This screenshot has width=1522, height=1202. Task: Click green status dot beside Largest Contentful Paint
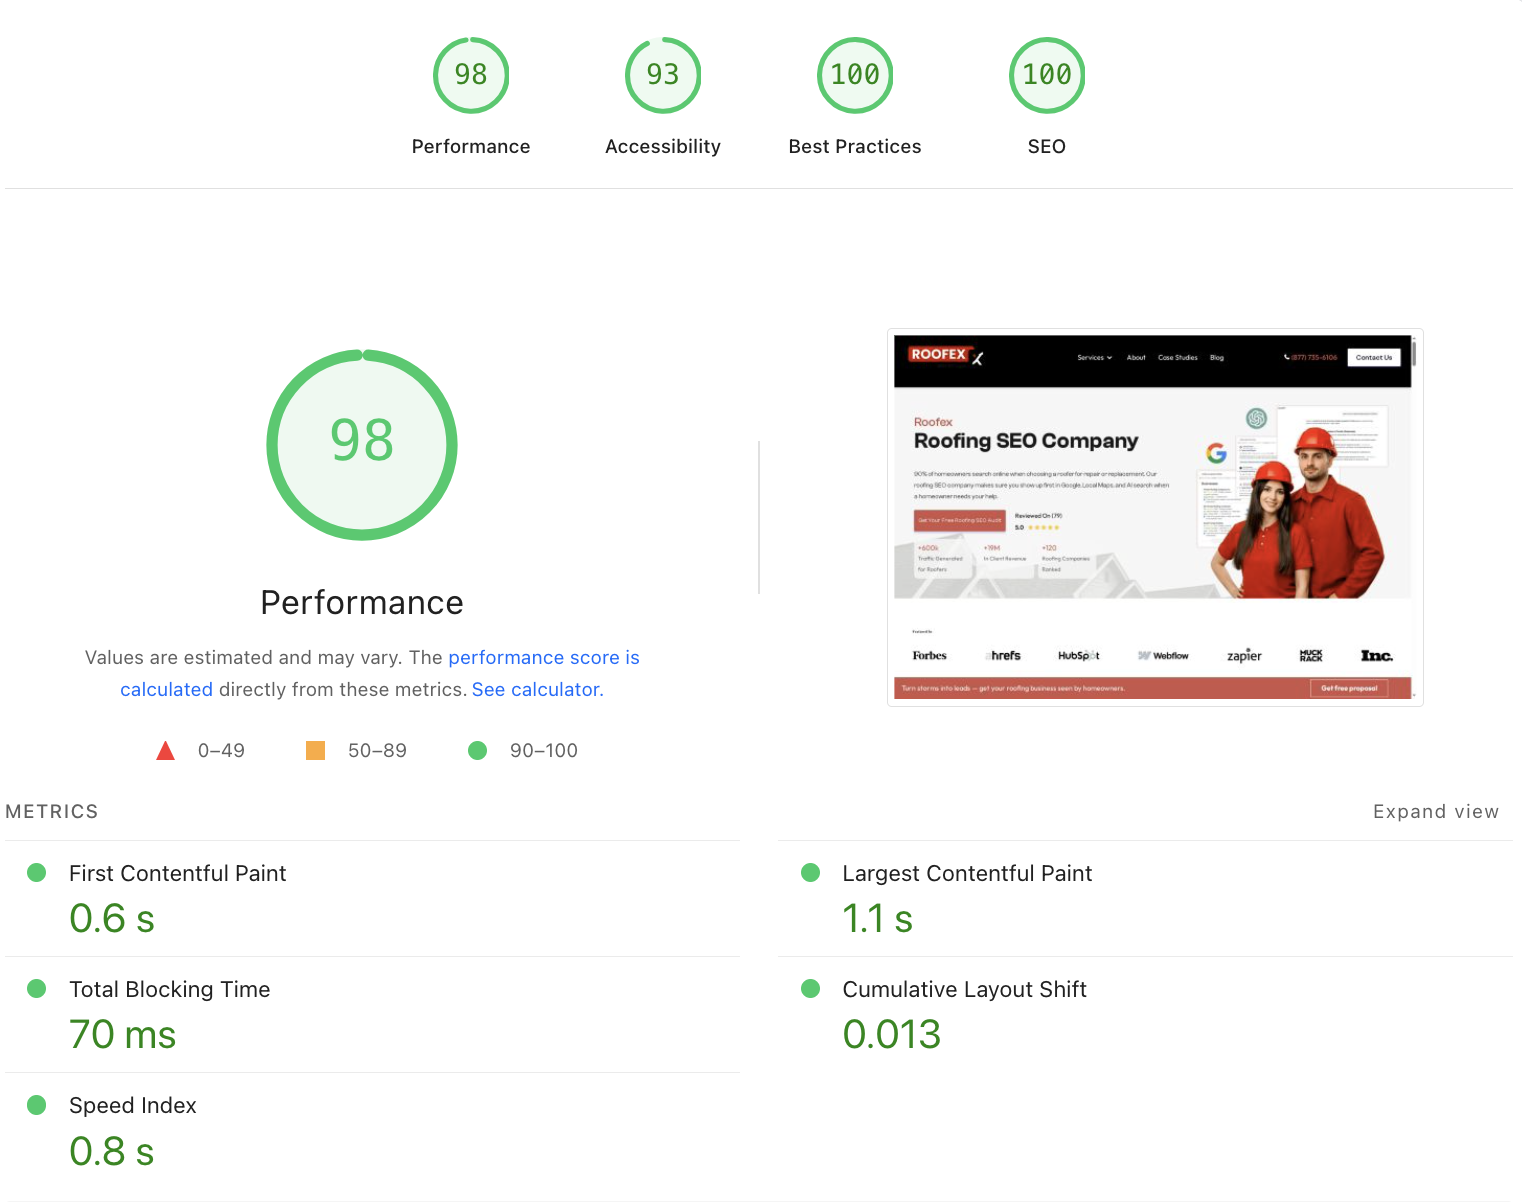point(811,873)
